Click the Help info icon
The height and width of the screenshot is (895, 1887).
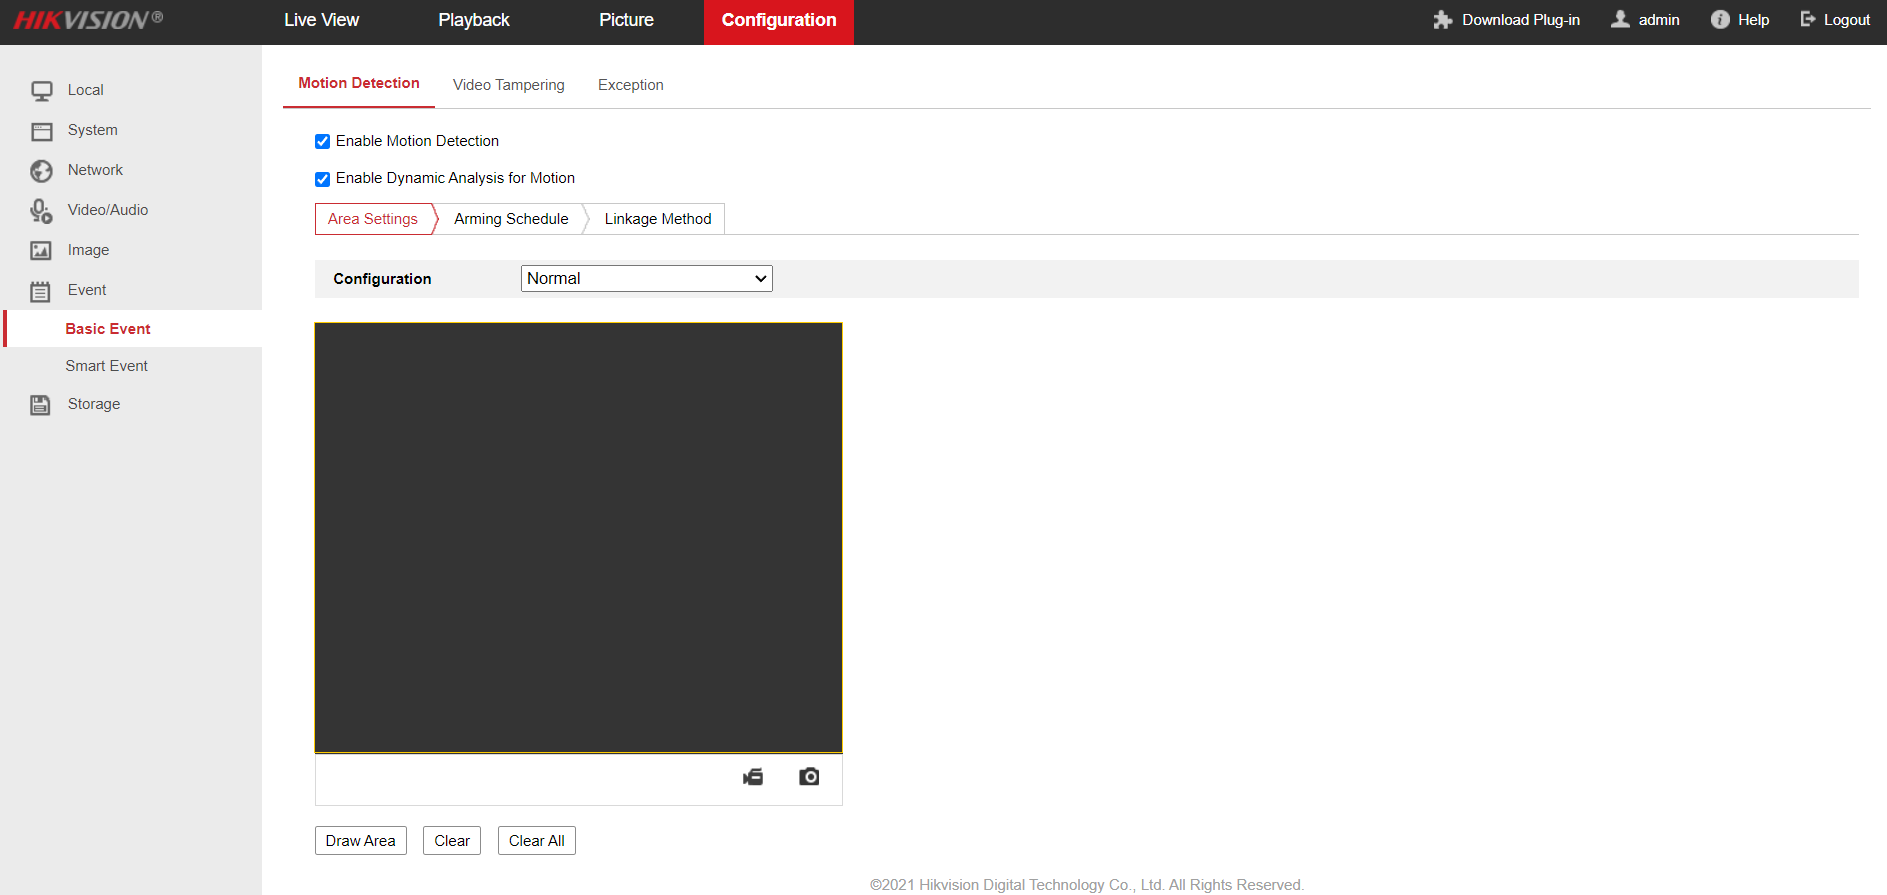pyautogui.click(x=1720, y=20)
